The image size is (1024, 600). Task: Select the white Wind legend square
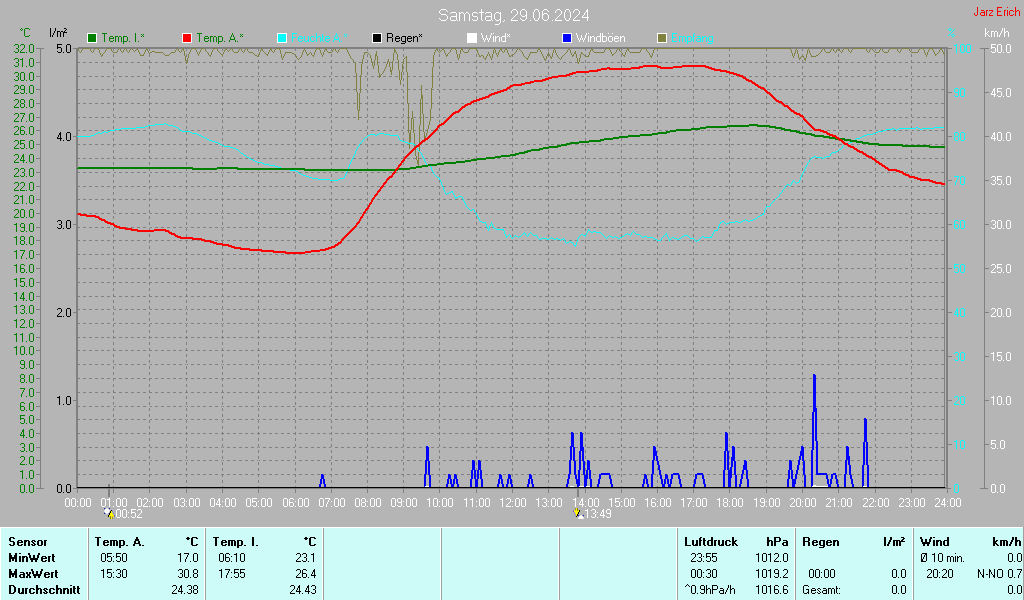pos(472,38)
